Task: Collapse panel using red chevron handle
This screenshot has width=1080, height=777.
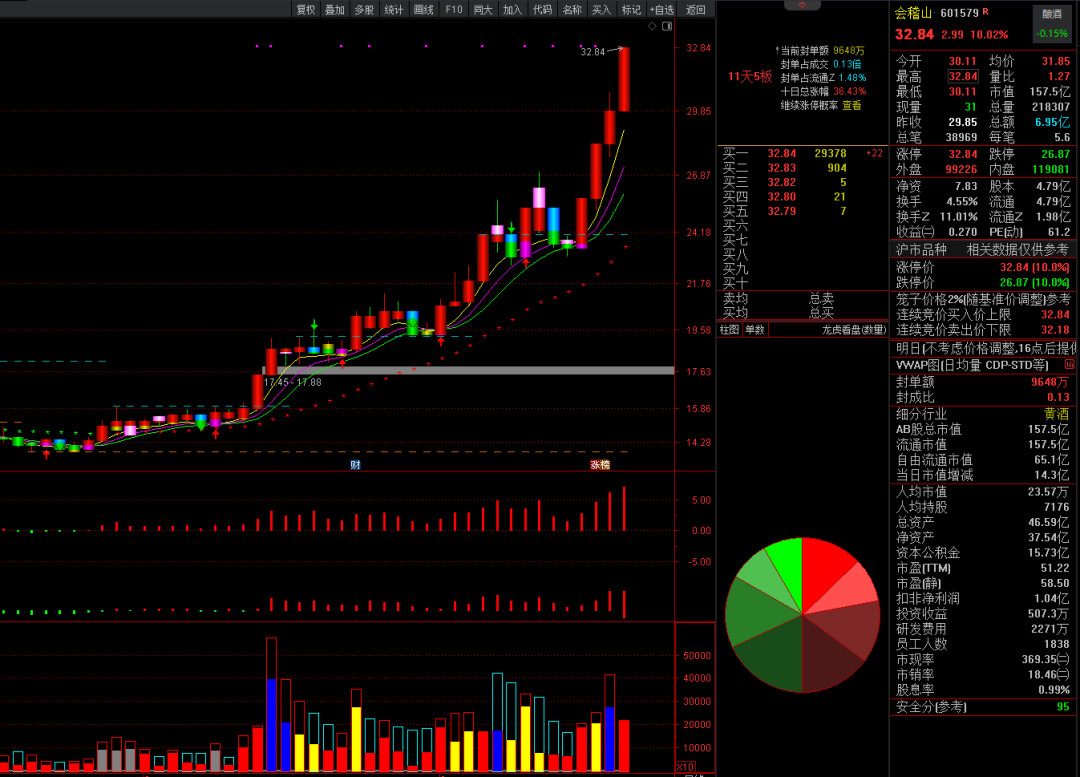Action: click(x=802, y=5)
